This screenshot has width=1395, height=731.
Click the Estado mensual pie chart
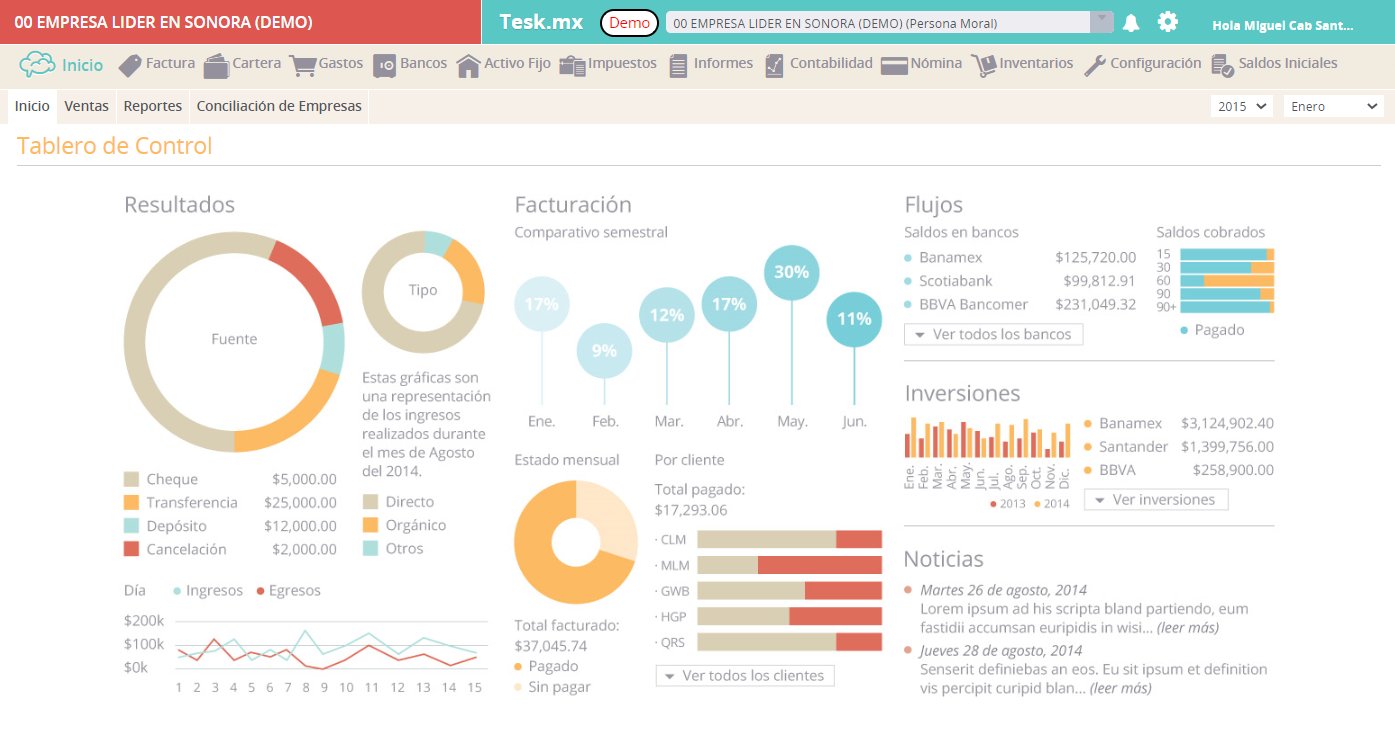pos(576,543)
